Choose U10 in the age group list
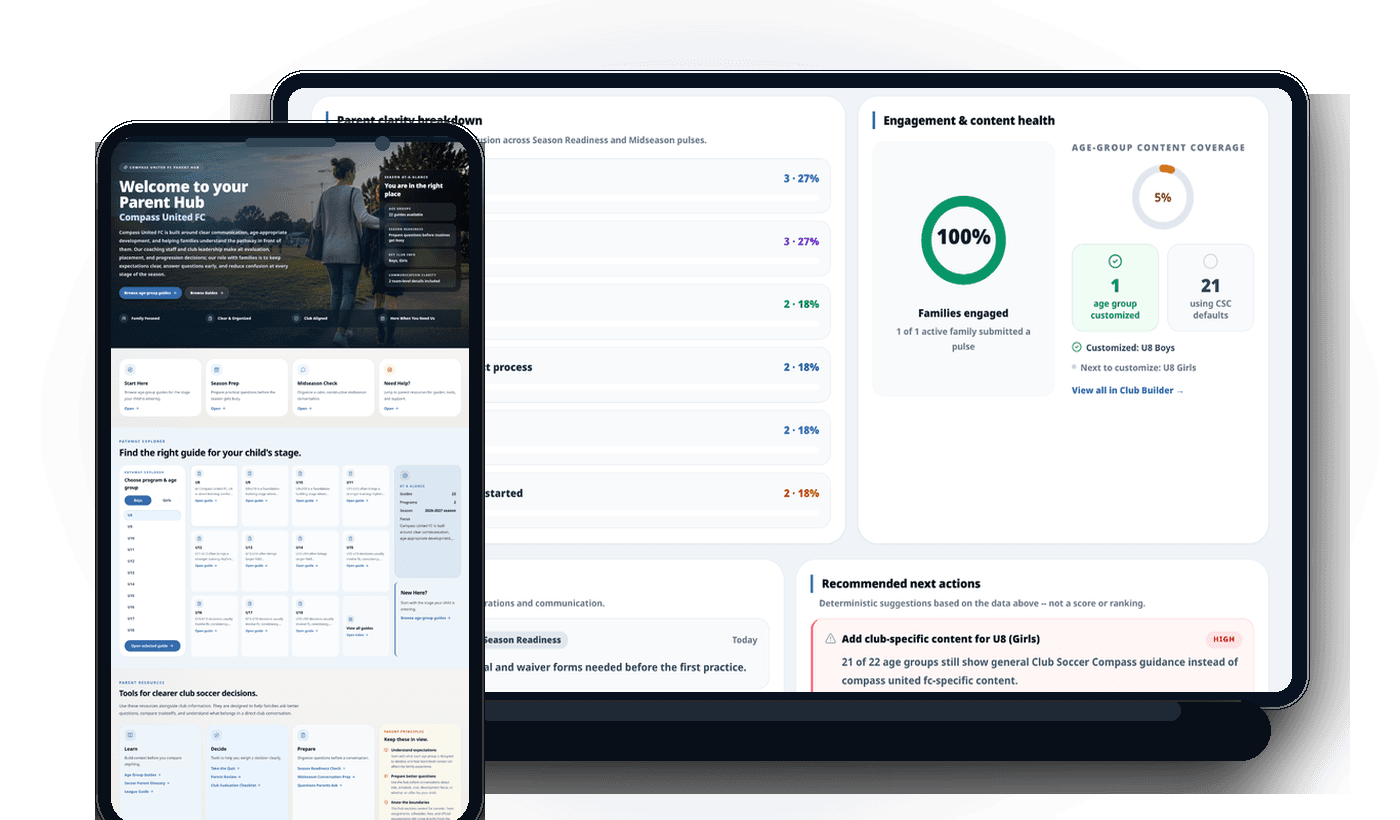1400x820 pixels. 153,538
